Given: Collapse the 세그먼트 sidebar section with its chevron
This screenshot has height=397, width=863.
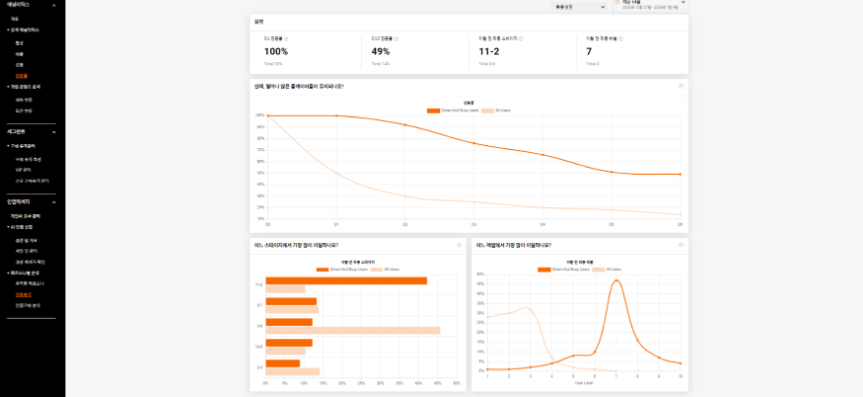Looking at the screenshot, I should point(54,132).
